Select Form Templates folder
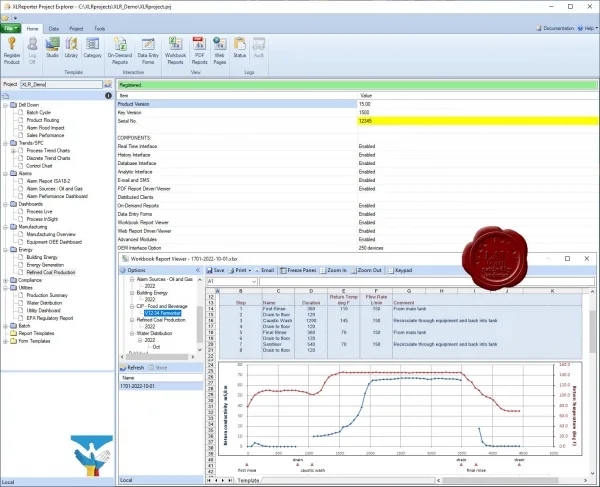 click(34, 341)
